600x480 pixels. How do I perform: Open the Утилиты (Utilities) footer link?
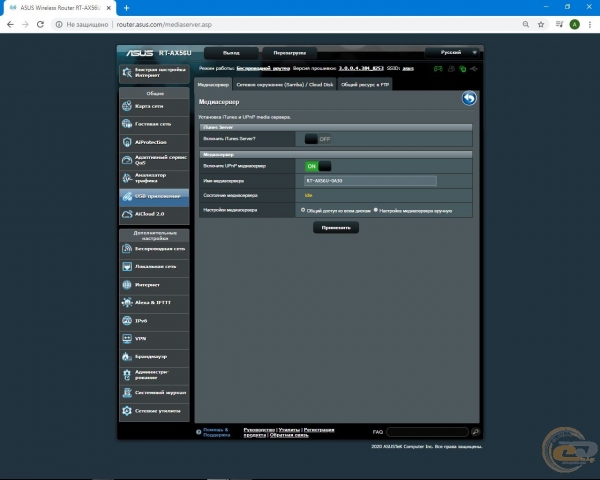pos(289,430)
